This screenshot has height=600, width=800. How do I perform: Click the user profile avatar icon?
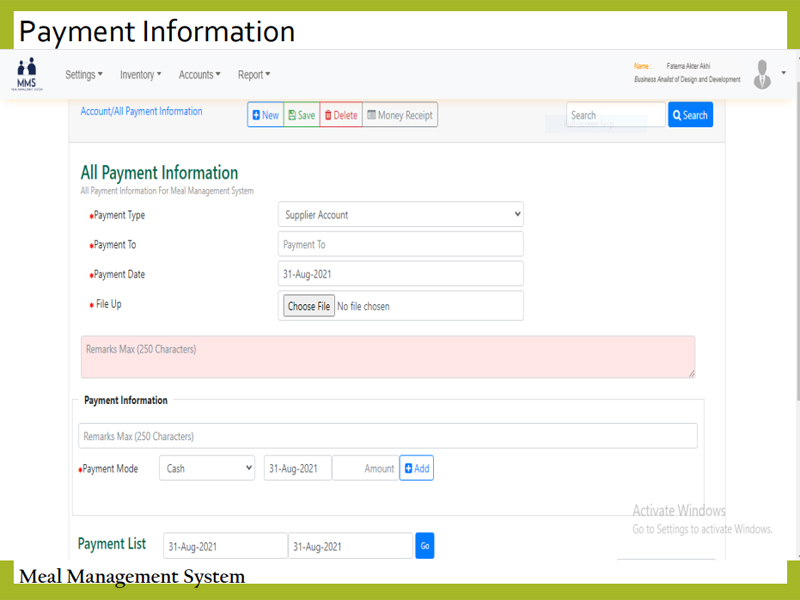(x=762, y=74)
